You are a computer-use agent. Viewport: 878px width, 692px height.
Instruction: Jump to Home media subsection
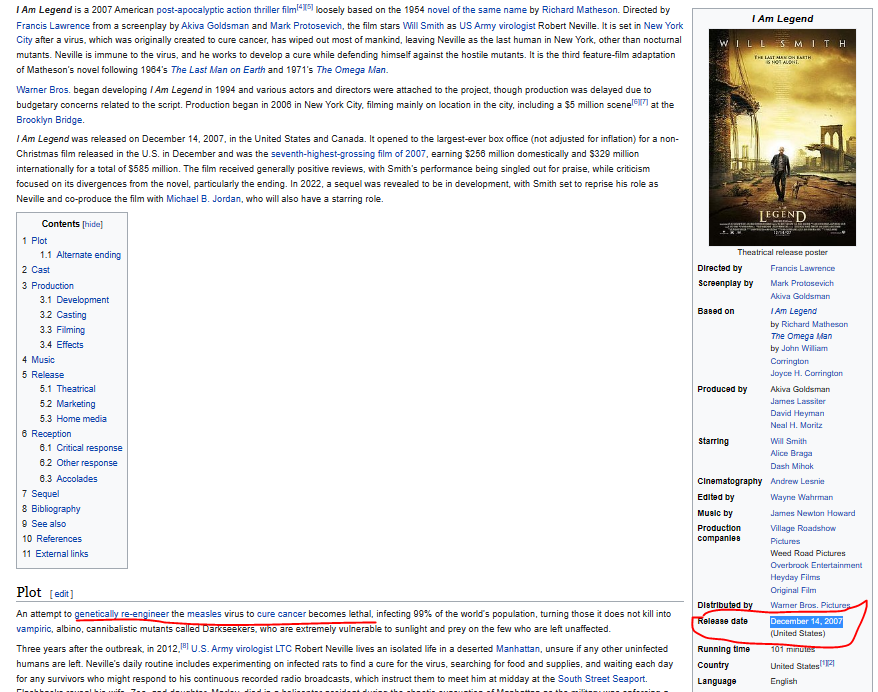81,419
